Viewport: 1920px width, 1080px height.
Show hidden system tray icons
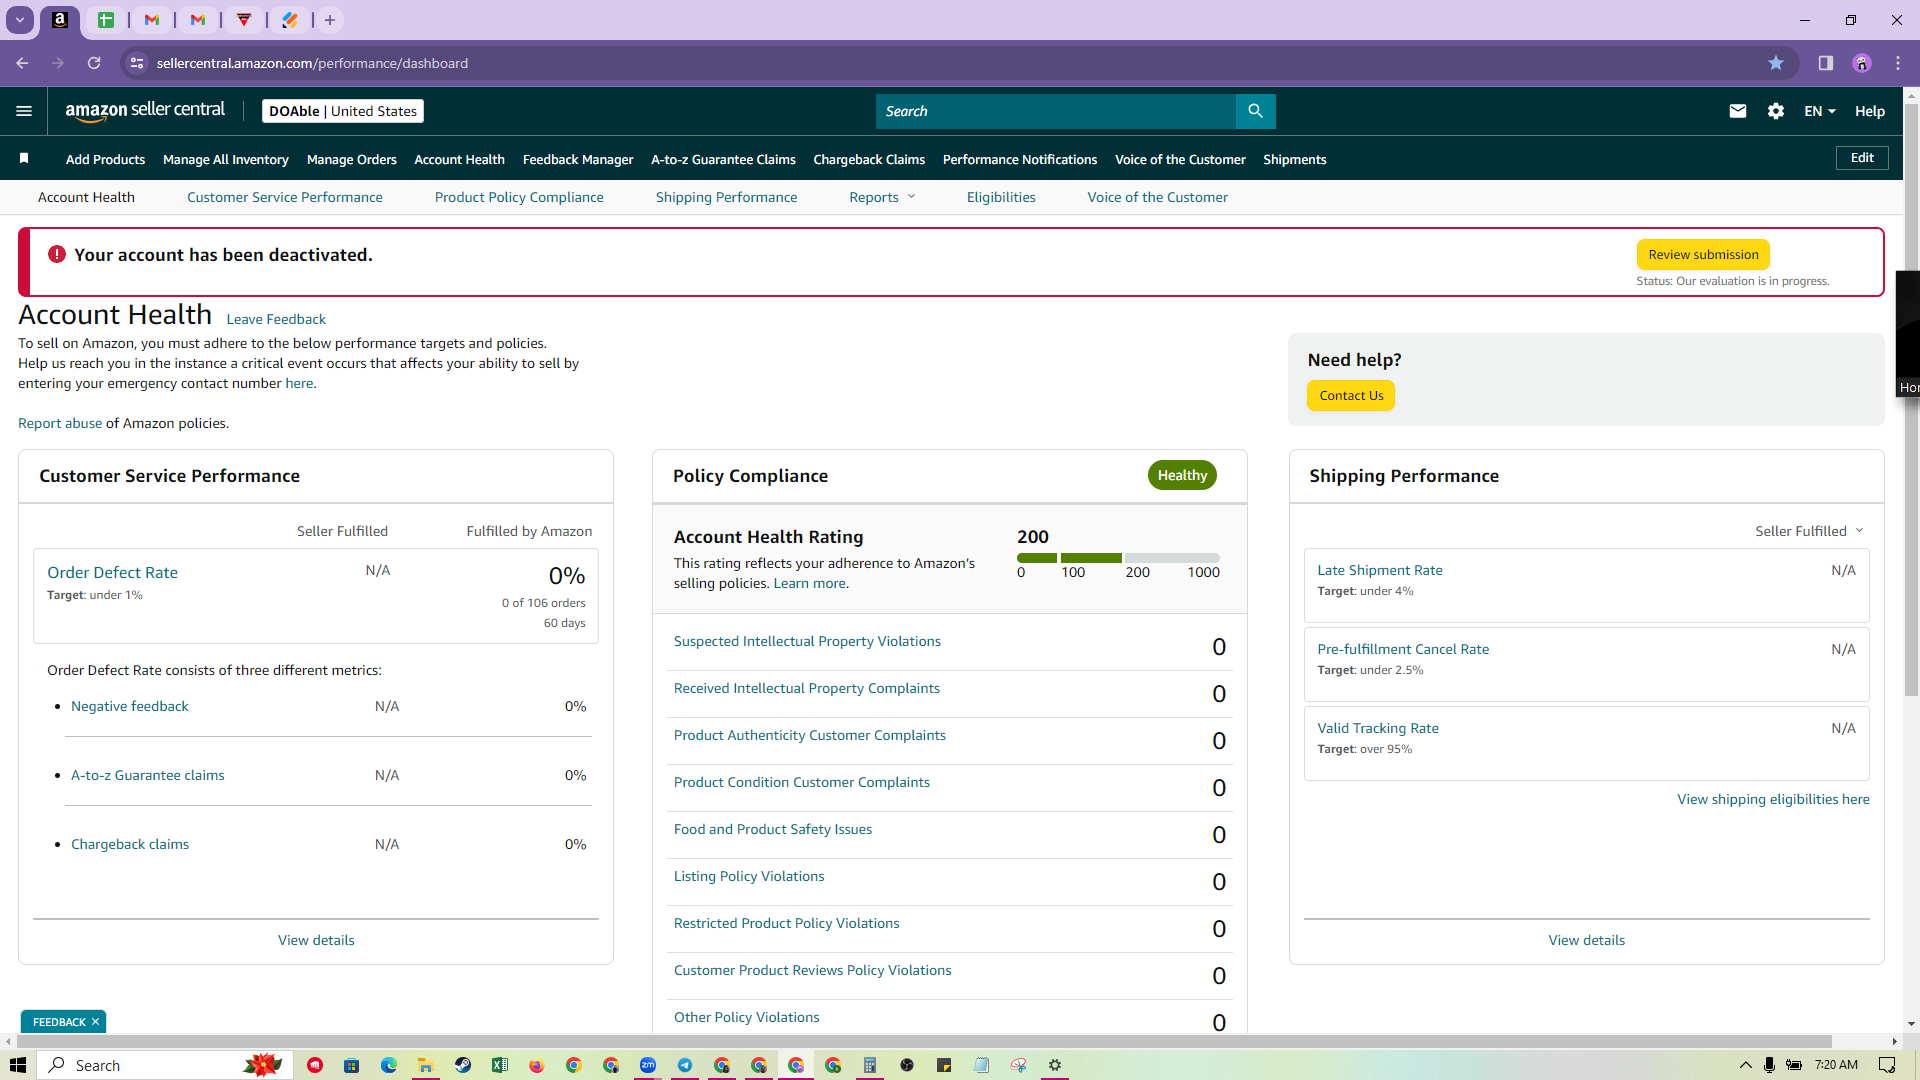[x=1746, y=1065]
